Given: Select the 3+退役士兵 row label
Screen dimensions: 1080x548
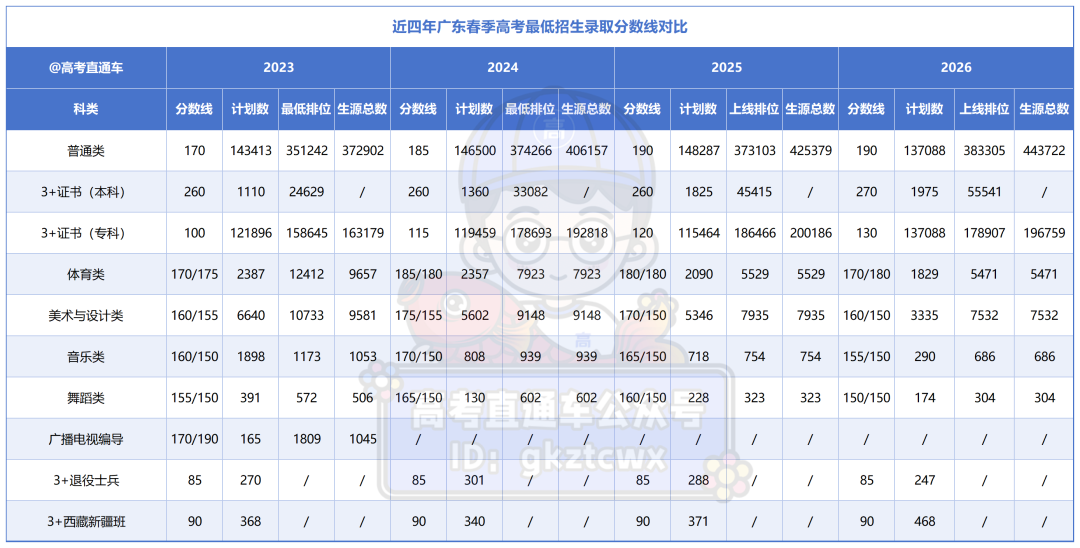Looking at the screenshot, I should click(x=86, y=481).
